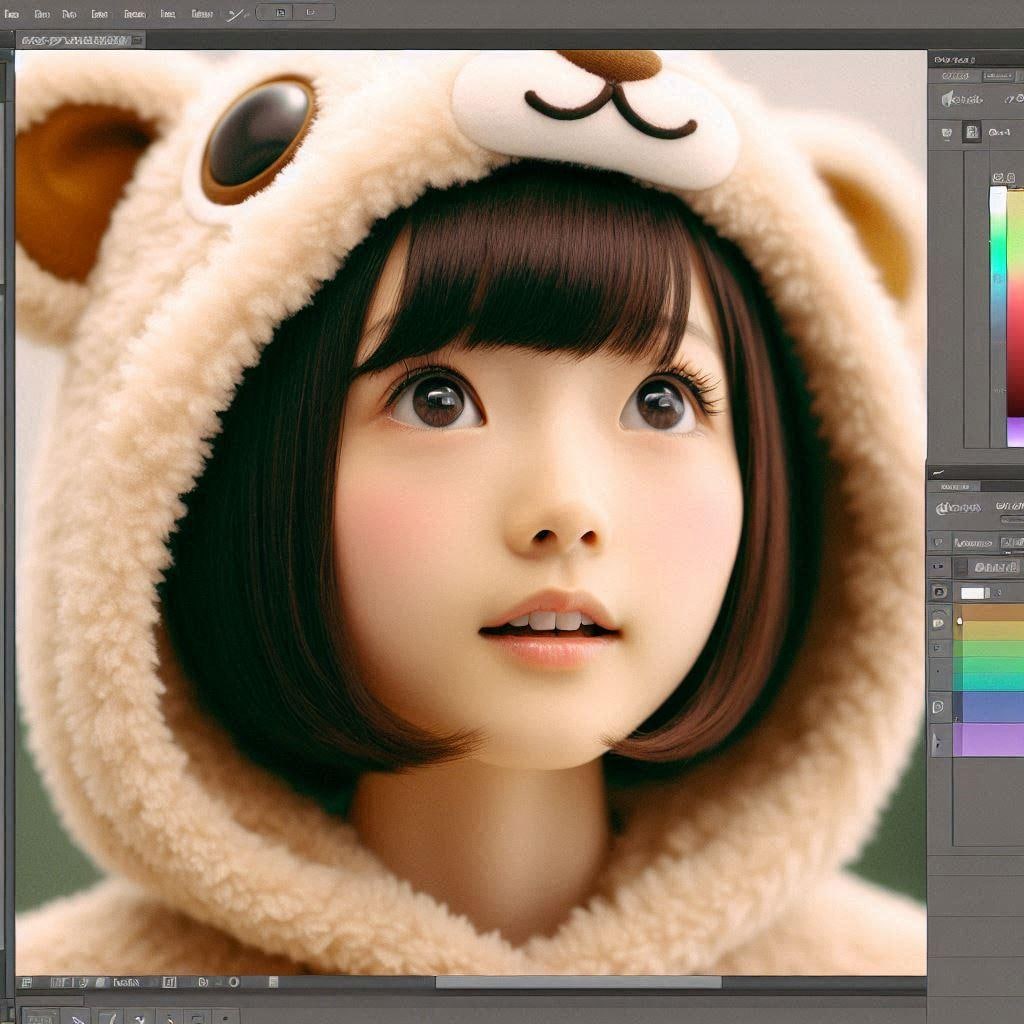This screenshot has height=1024, width=1024.
Task: Click the camera-like icon left of the white thumbnail
Action: 940,592
